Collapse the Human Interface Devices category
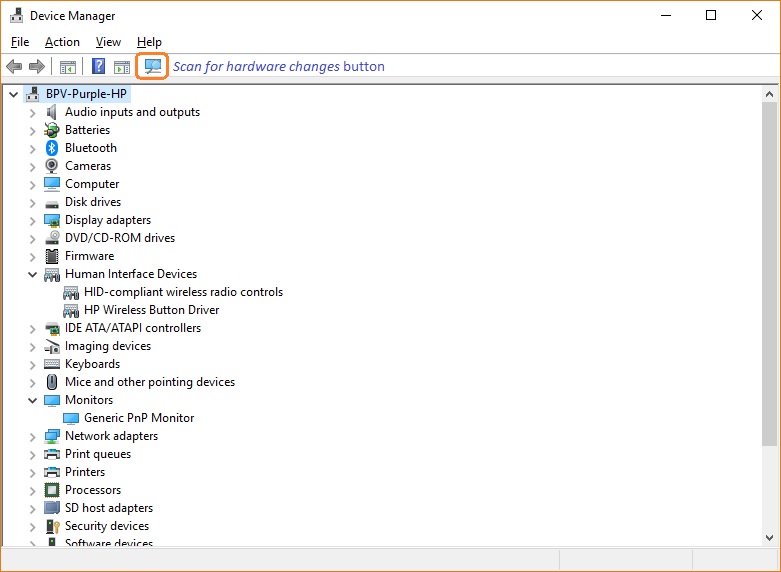The height and width of the screenshot is (572, 781). (32, 275)
